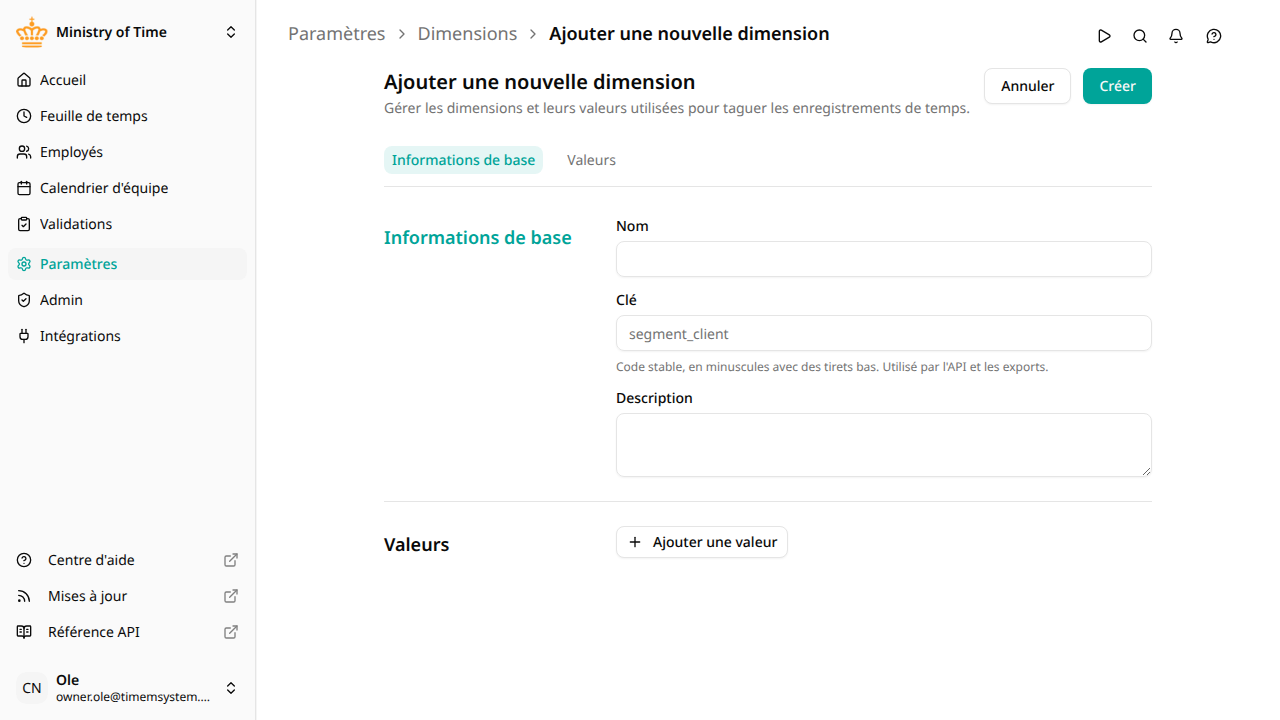Expand the Ole user account menu

pyautogui.click(x=231, y=688)
